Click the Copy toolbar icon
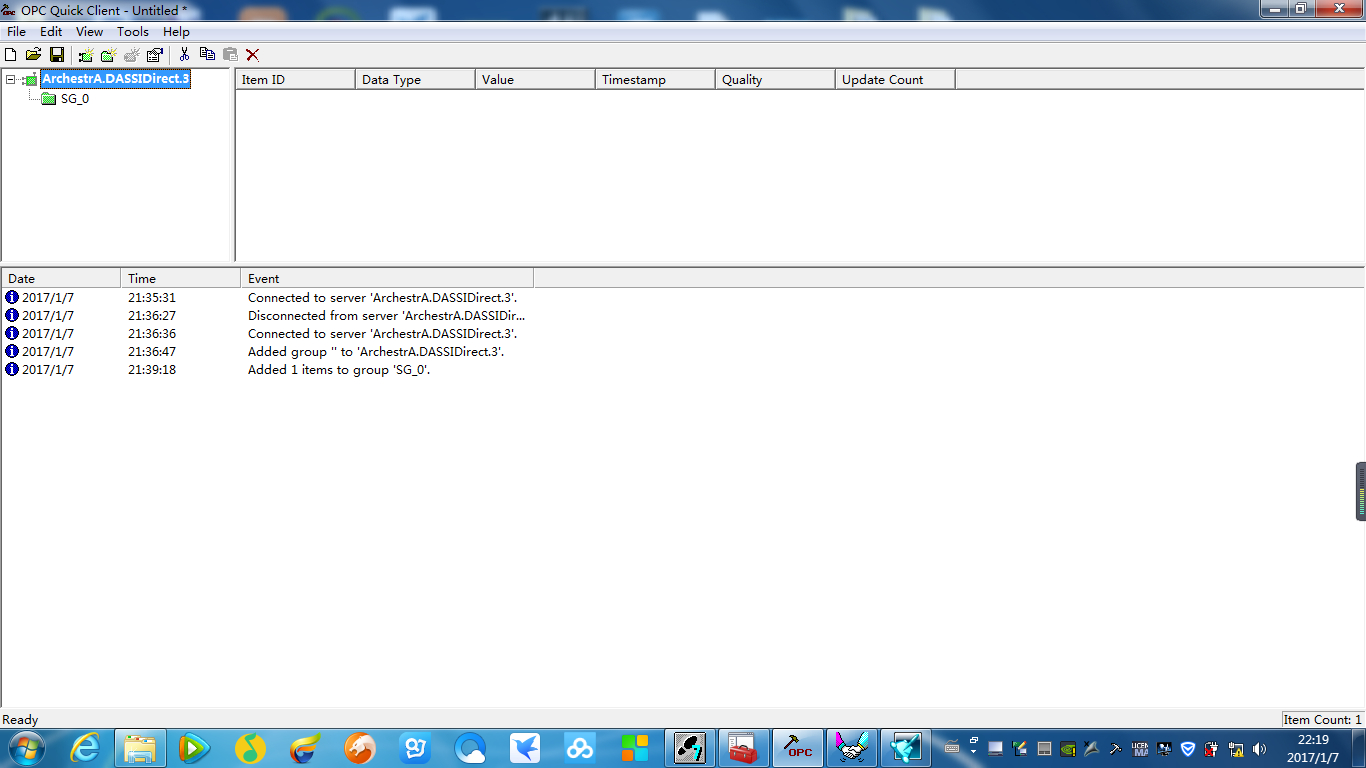The width and height of the screenshot is (1366, 768). tap(208, 55)
